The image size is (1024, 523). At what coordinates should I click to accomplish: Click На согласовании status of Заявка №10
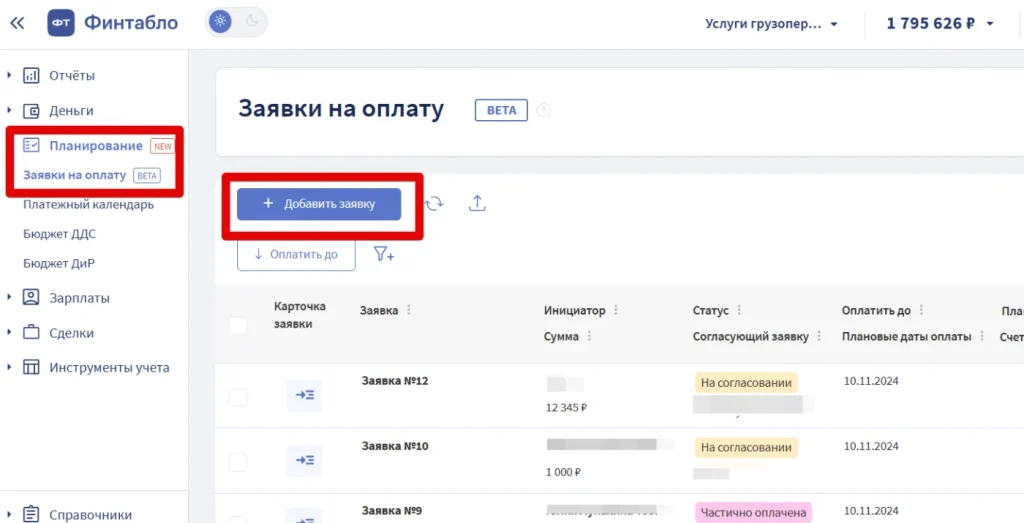pyautogui.click(x=746, y=447)
